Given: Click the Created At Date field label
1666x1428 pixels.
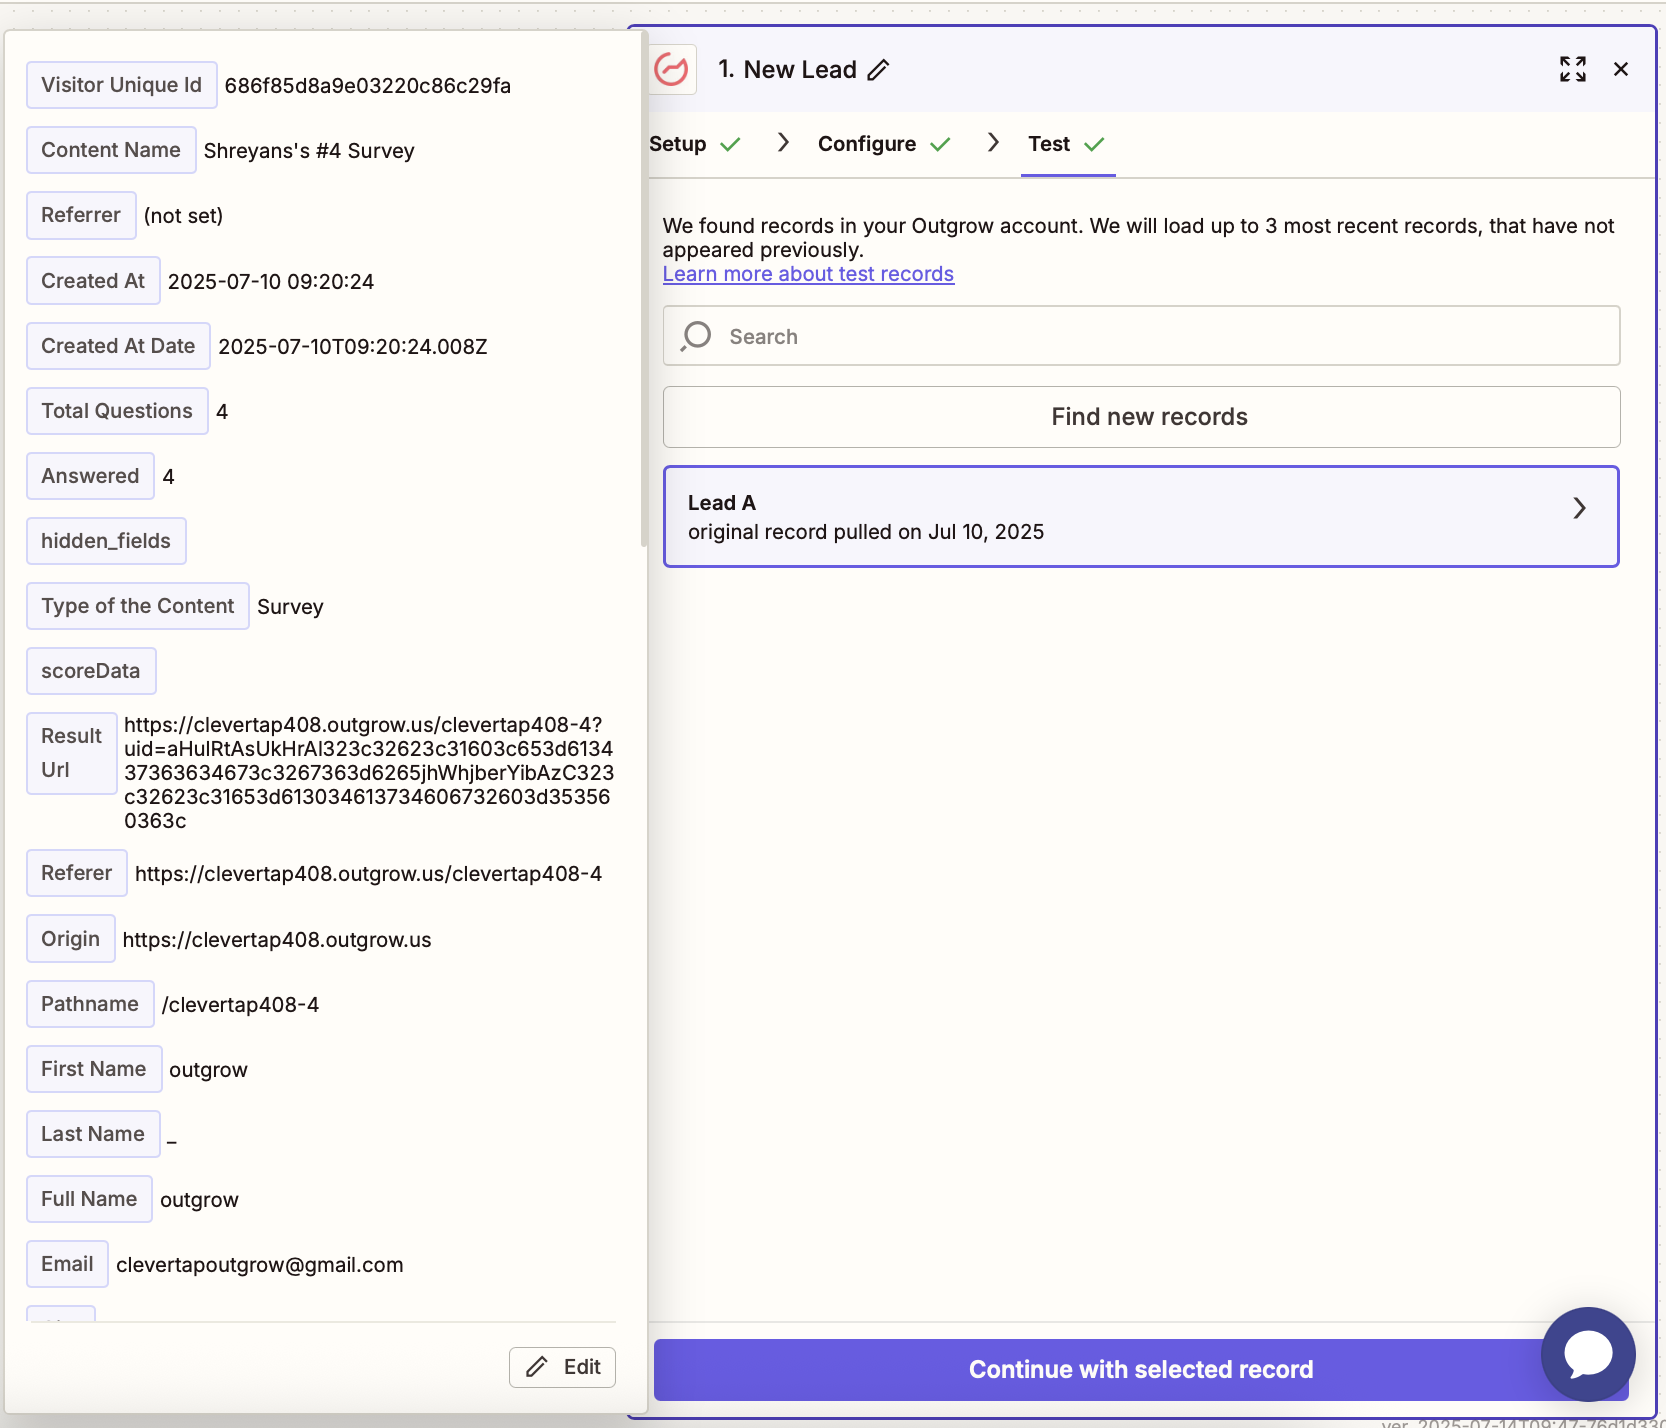Looking at the screenshot, I should [118, 346].
